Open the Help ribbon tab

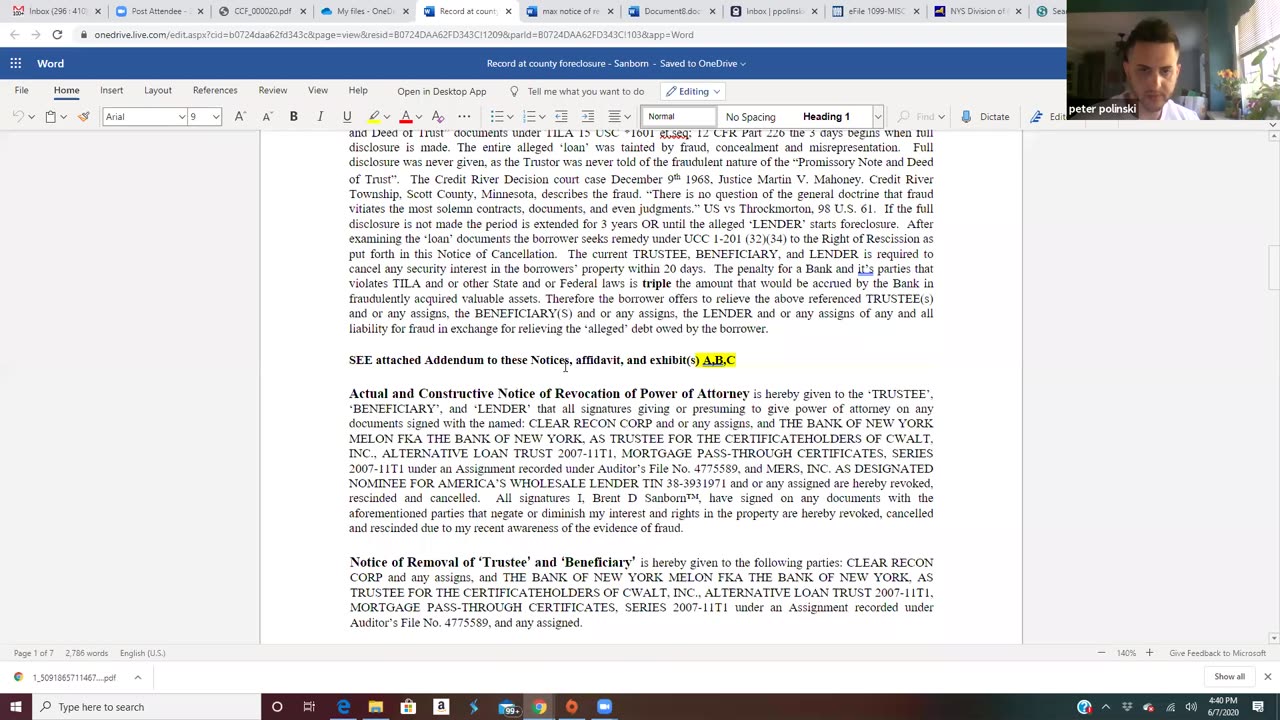(x=358, y=91)
